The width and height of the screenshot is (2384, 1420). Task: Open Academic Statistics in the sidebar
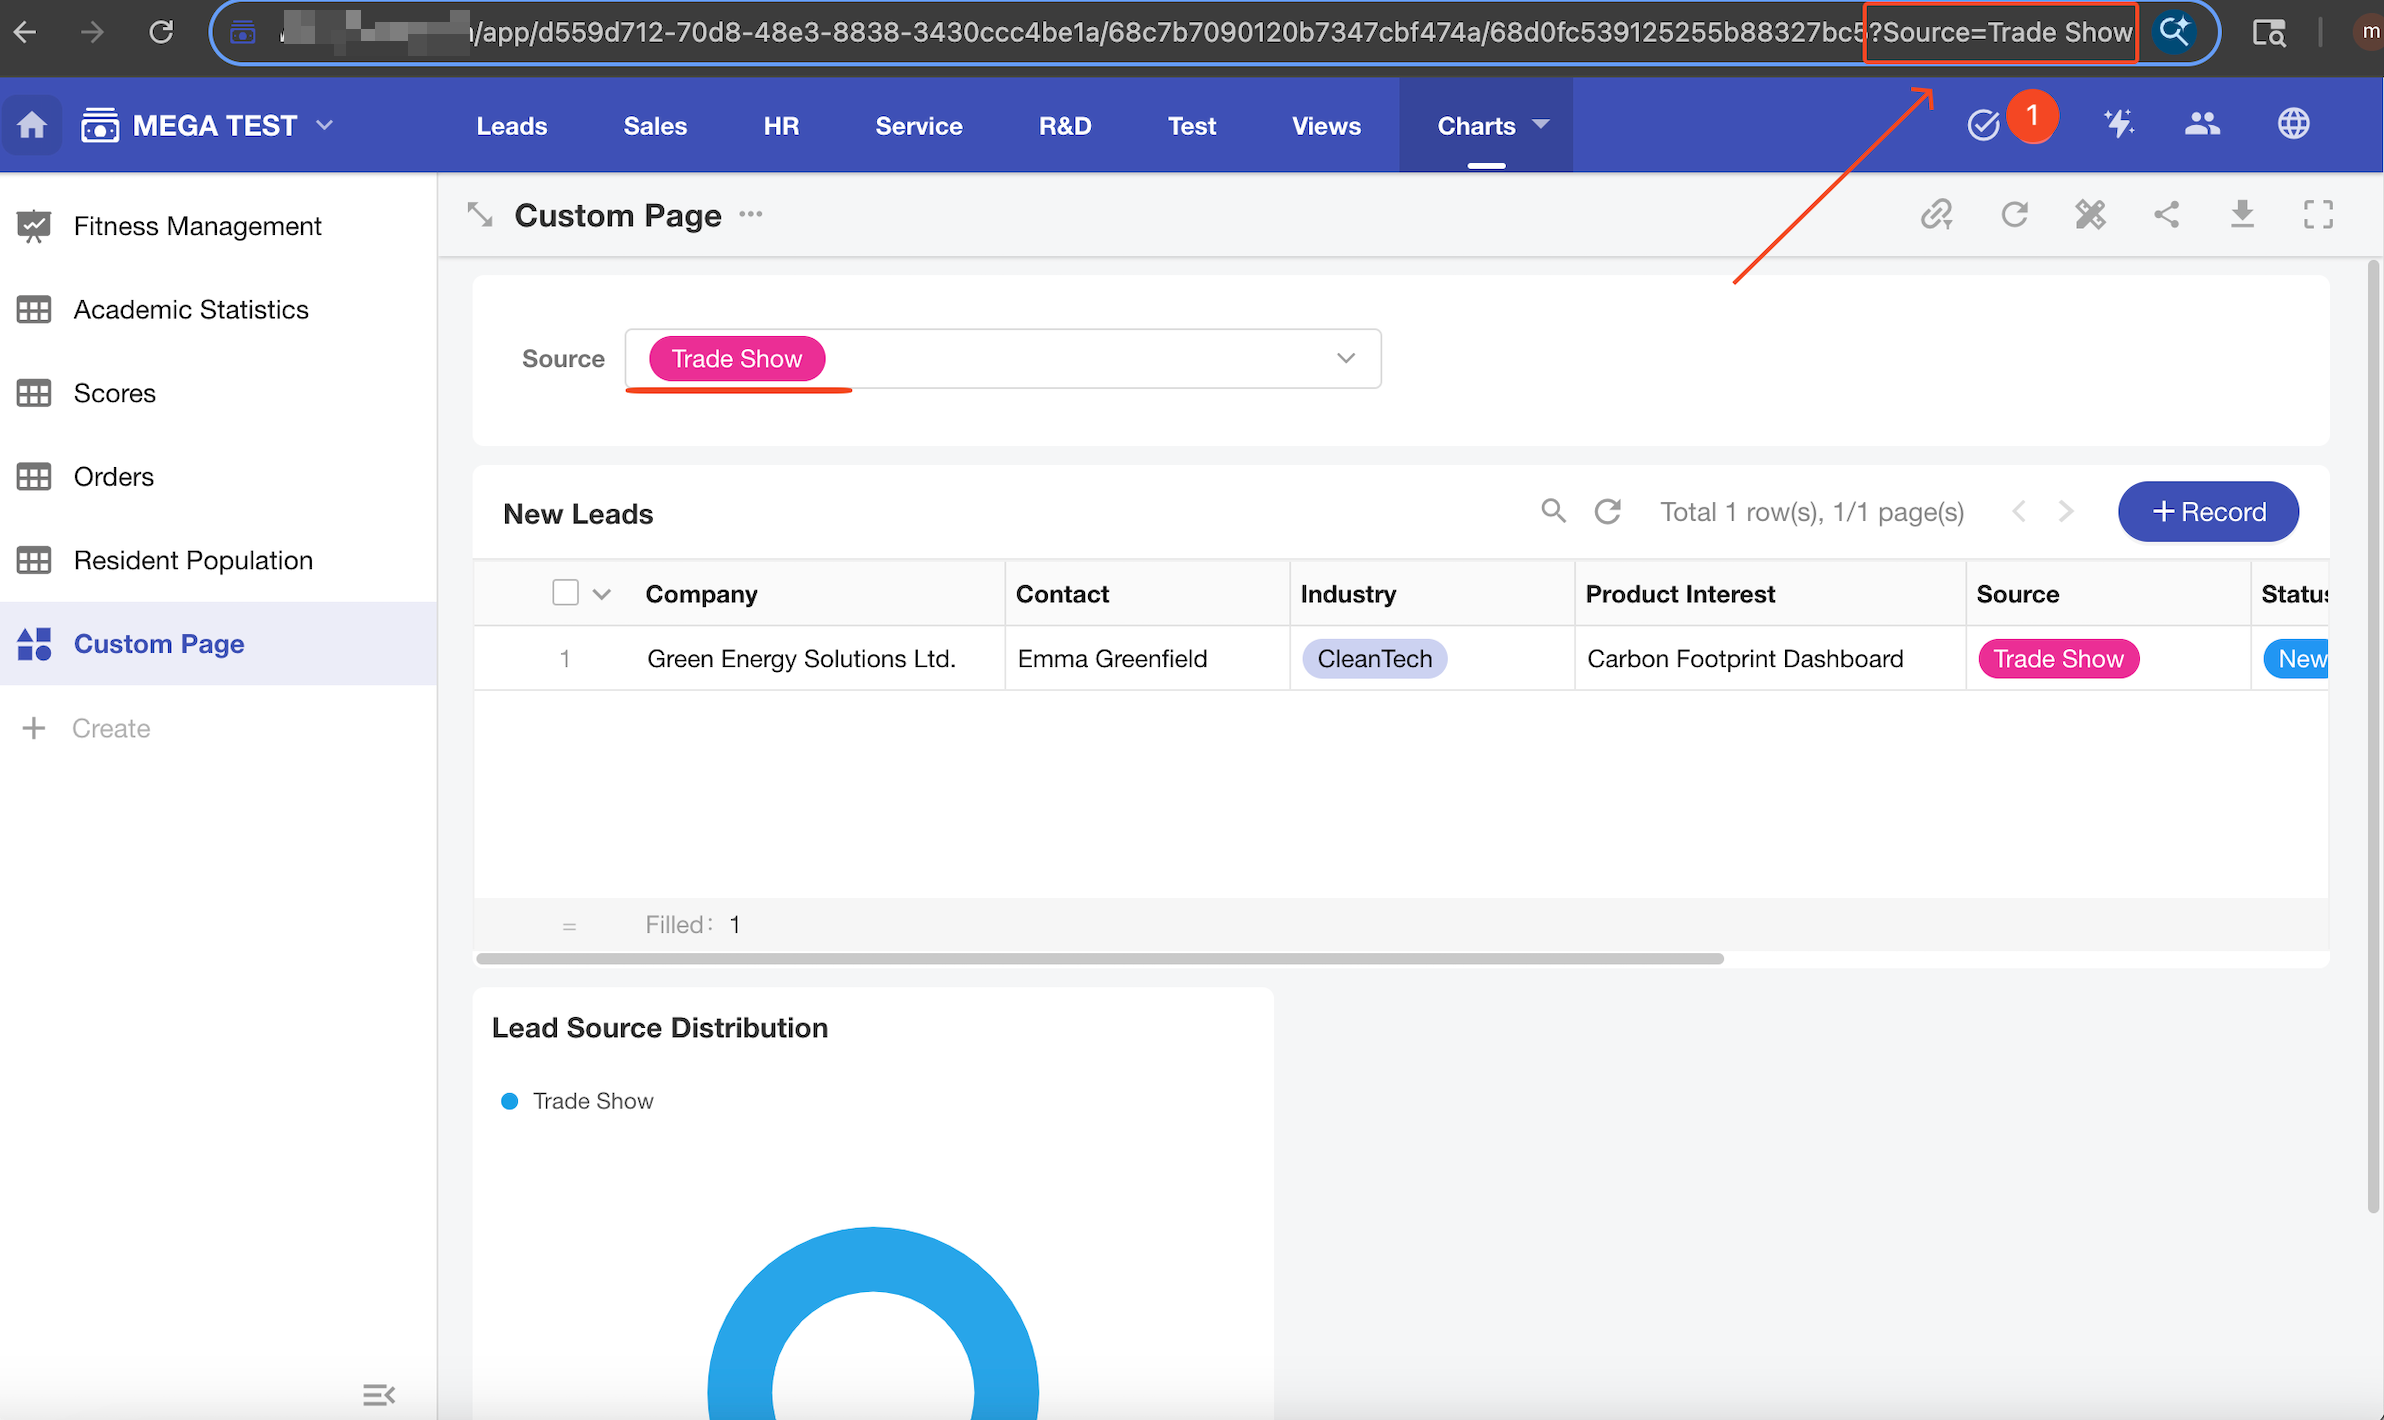click(x=190, y=310)
